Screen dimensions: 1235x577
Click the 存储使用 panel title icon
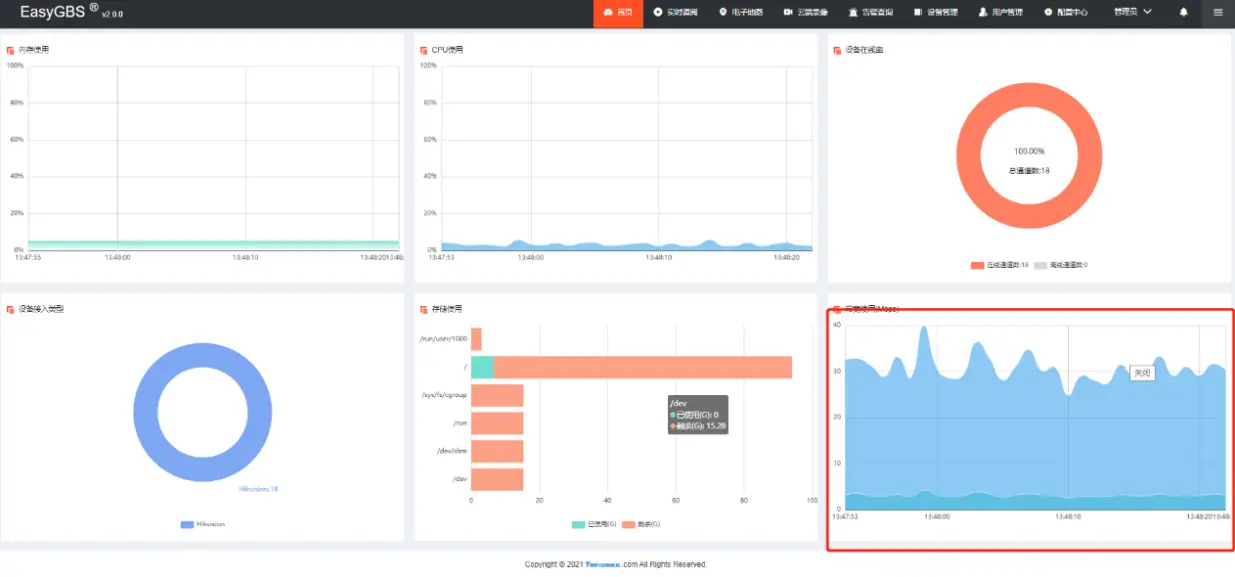point(424,309)
